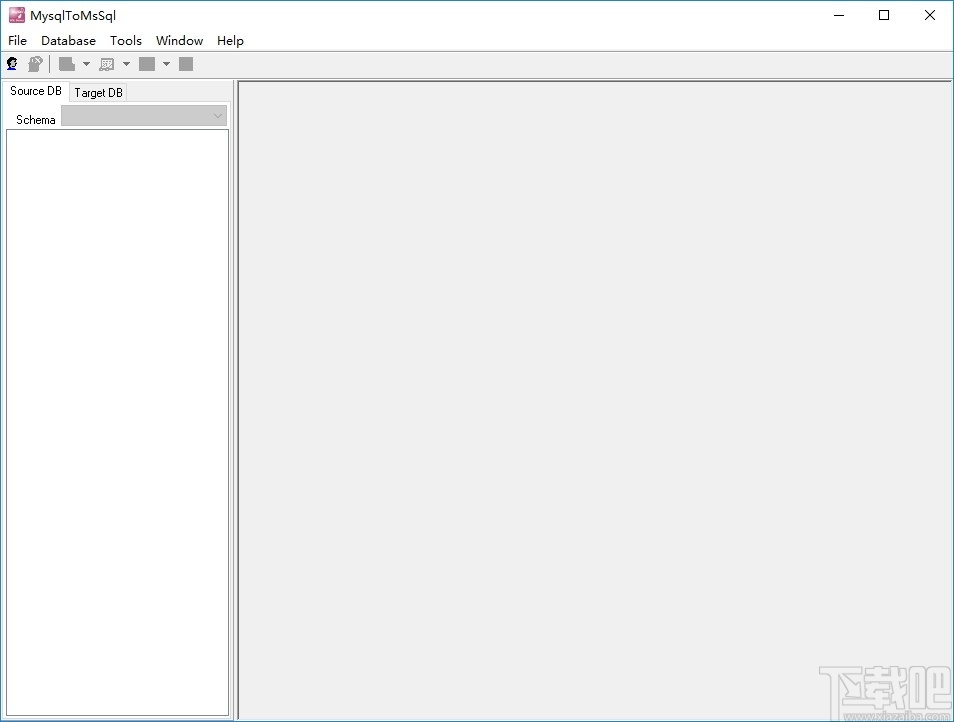
Task: Open the File menu
Action: 17,40
